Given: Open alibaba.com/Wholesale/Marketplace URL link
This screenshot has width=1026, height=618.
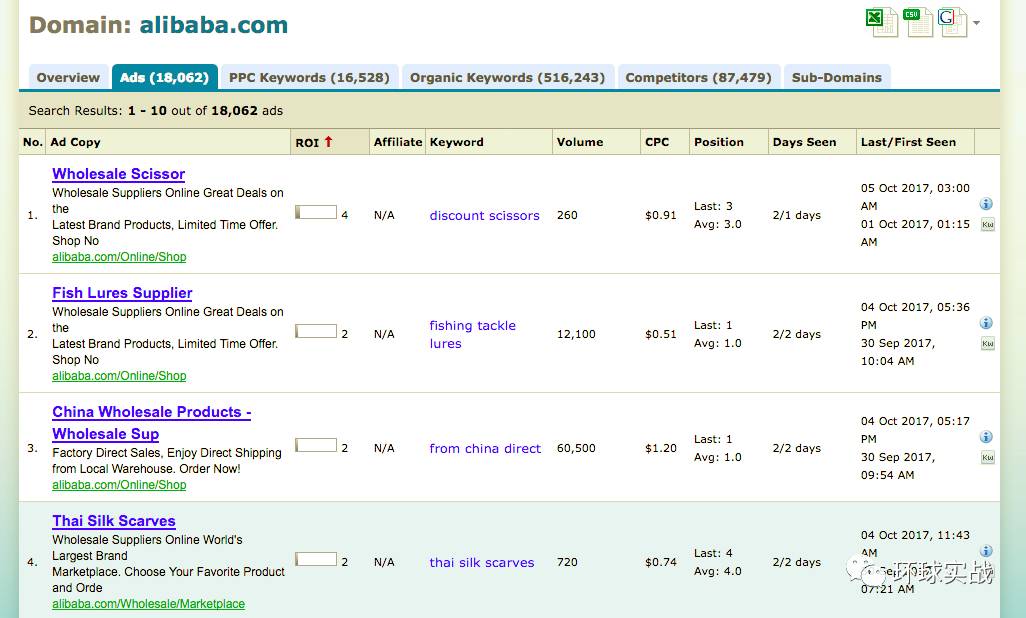Looking at the screenshot, I should coord(149,604).
